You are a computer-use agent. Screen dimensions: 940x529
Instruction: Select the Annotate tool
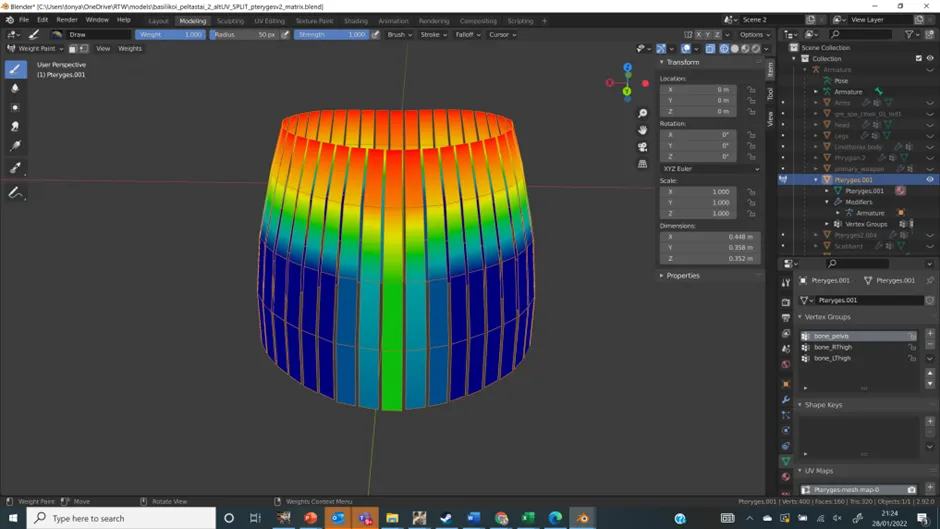pos(16,193)
